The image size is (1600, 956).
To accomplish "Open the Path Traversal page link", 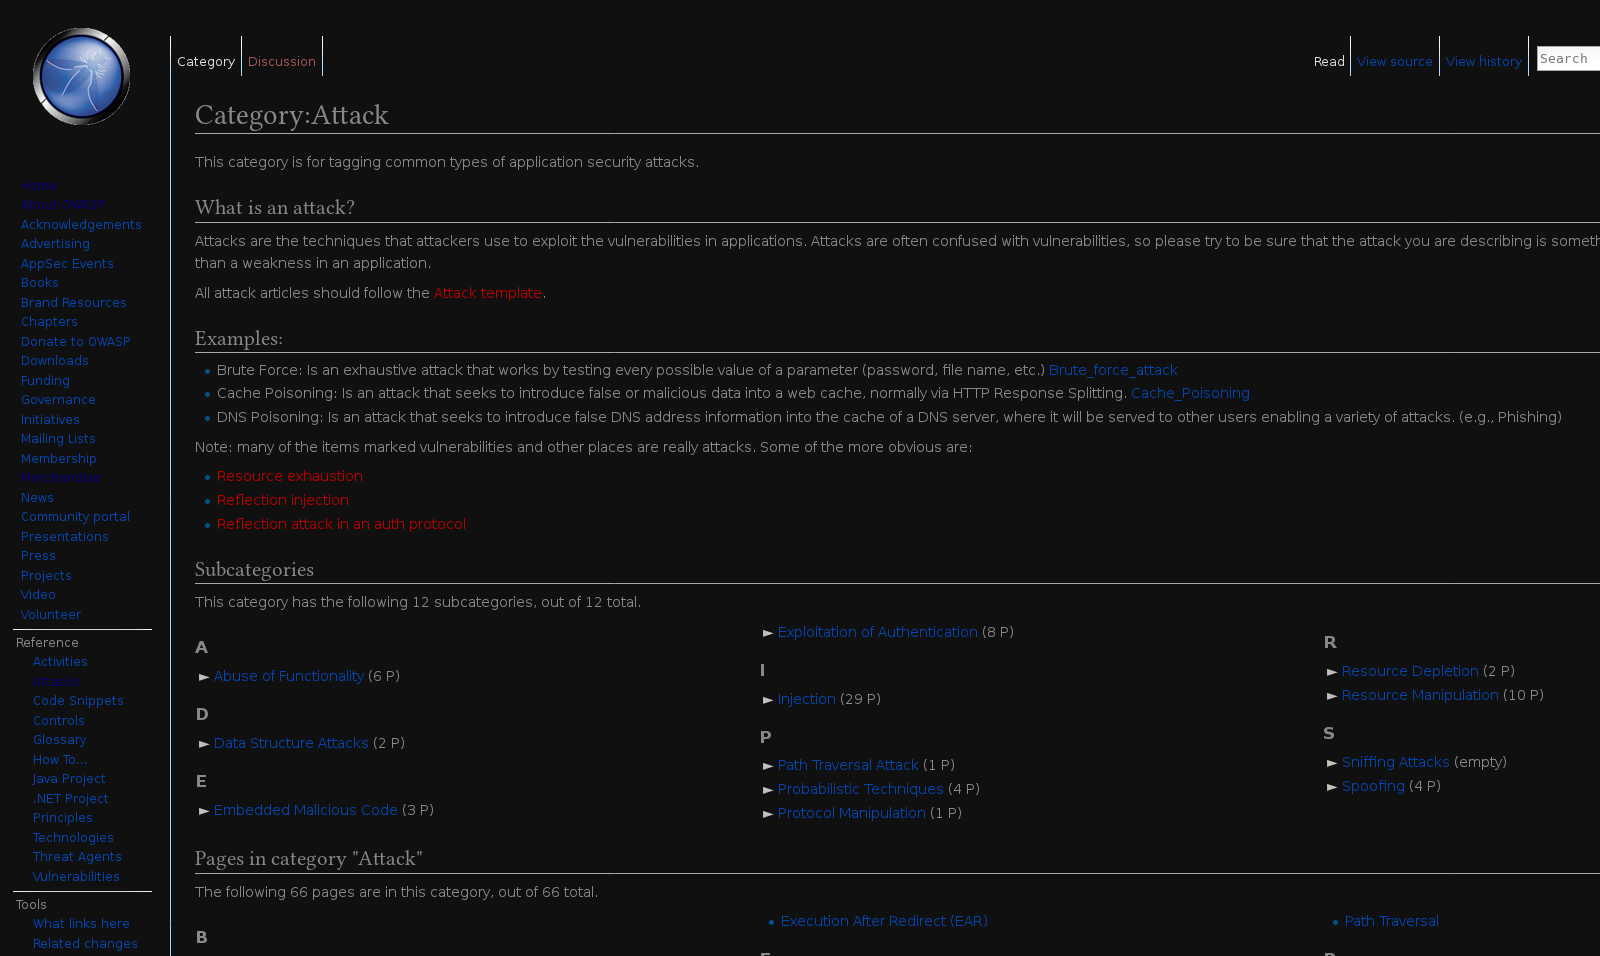I will pos(1392,921).
